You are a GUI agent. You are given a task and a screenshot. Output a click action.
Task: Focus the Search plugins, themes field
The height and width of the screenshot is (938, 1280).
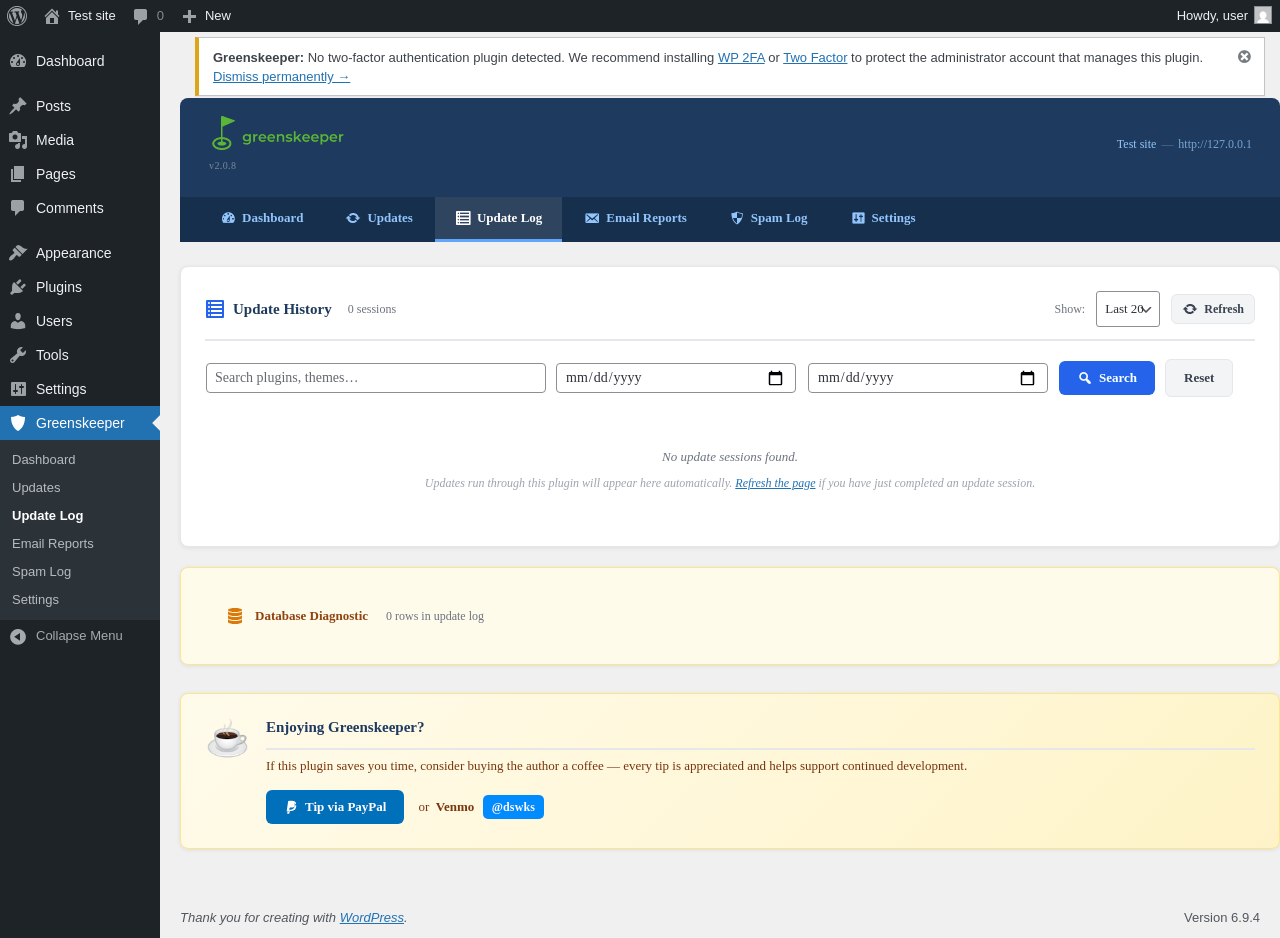(x=376, y=378)
